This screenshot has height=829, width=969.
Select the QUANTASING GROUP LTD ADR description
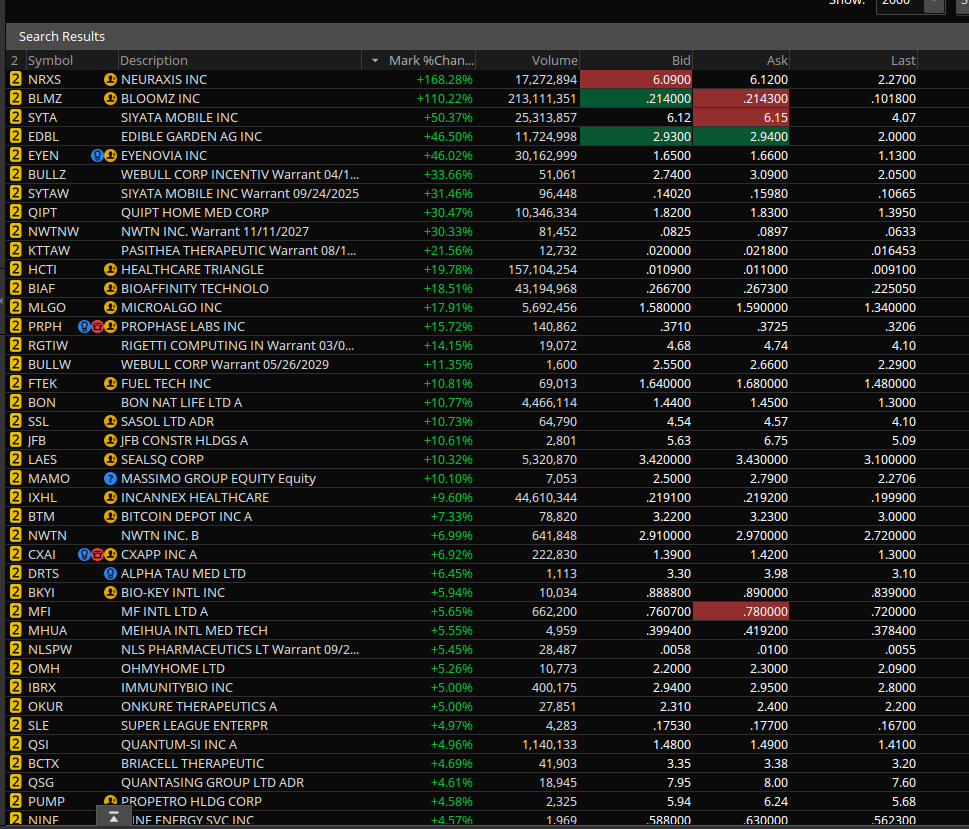[213, 783]
